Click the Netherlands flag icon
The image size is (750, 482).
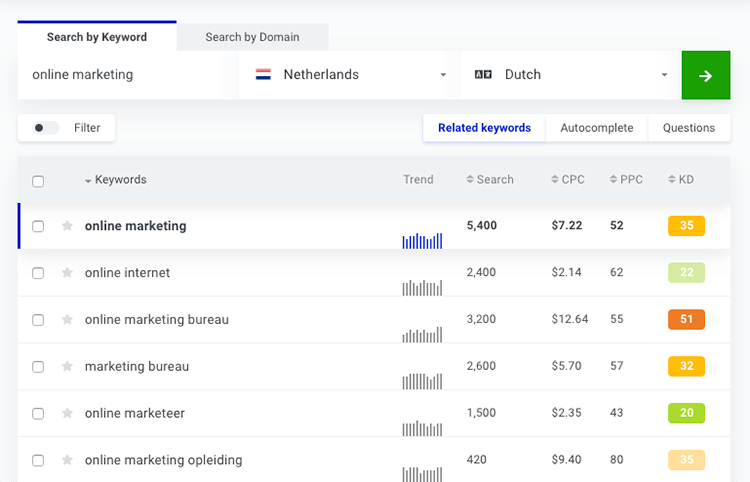(x=263, y=75)
